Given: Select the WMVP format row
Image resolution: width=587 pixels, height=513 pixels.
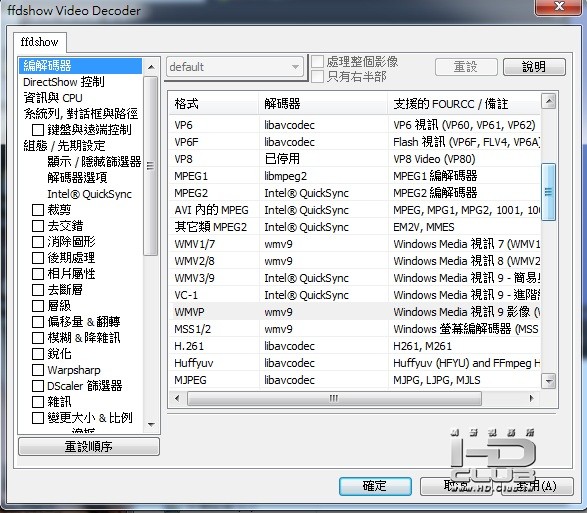Looking at the screenshot, I should pyautogui.click(x=355, y=312).
